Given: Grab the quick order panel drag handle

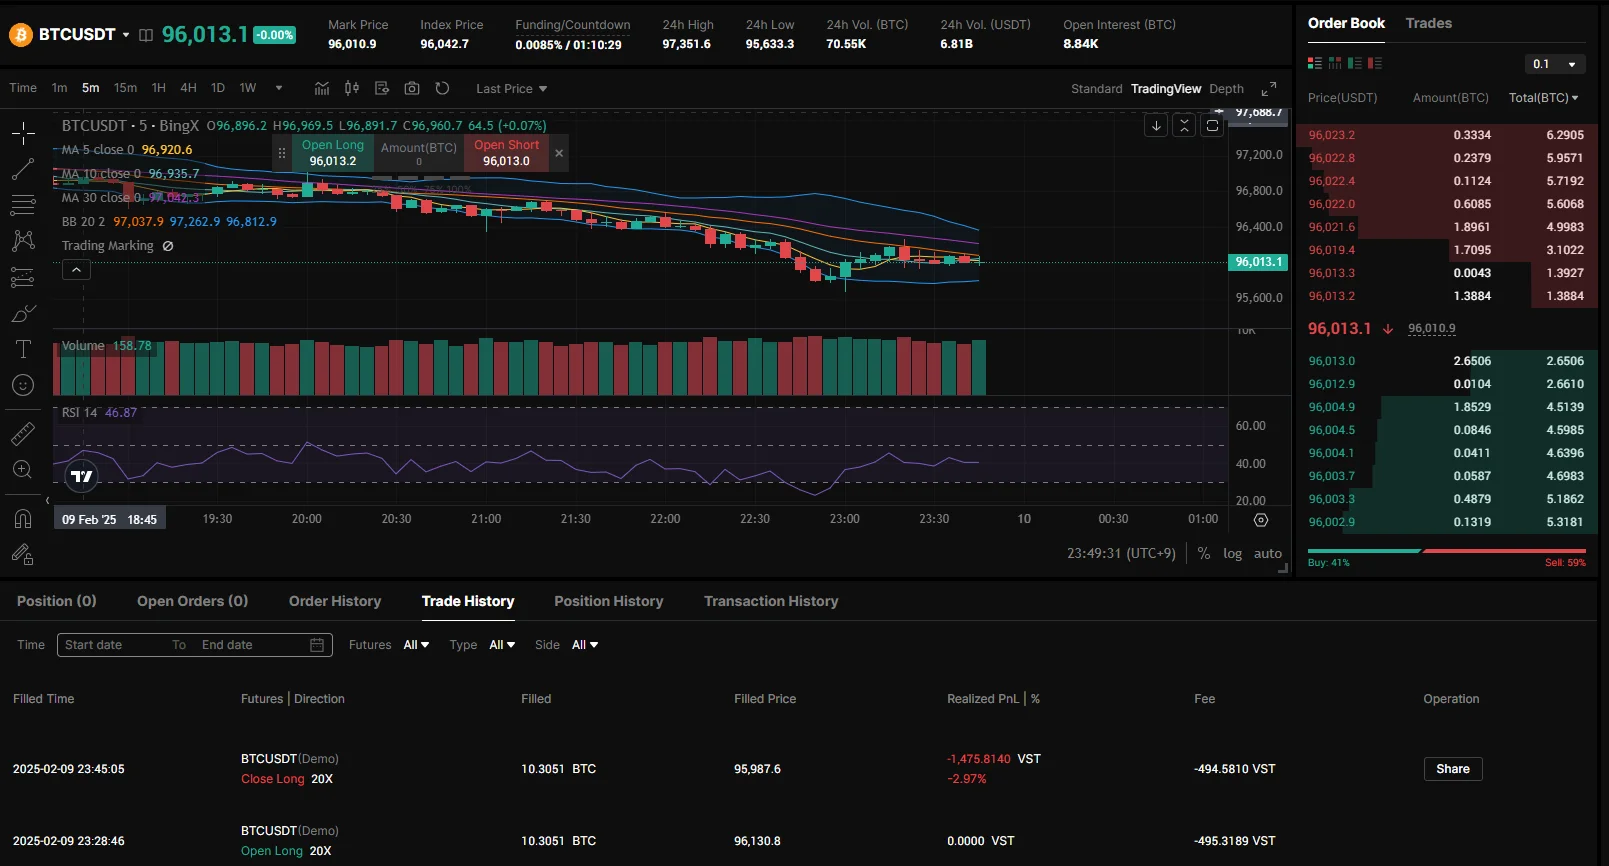Looking at the screenshot, I should pyautogui.click(x=282, y=153).
